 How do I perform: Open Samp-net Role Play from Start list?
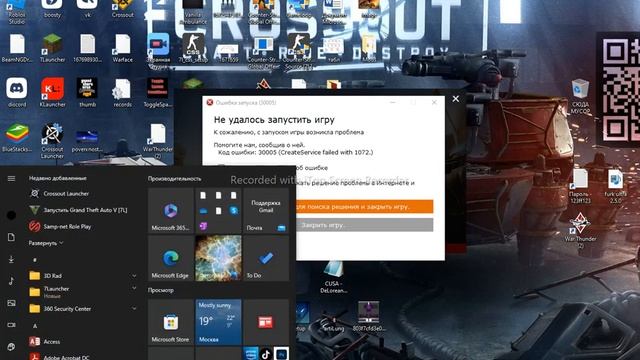(82, 226)
